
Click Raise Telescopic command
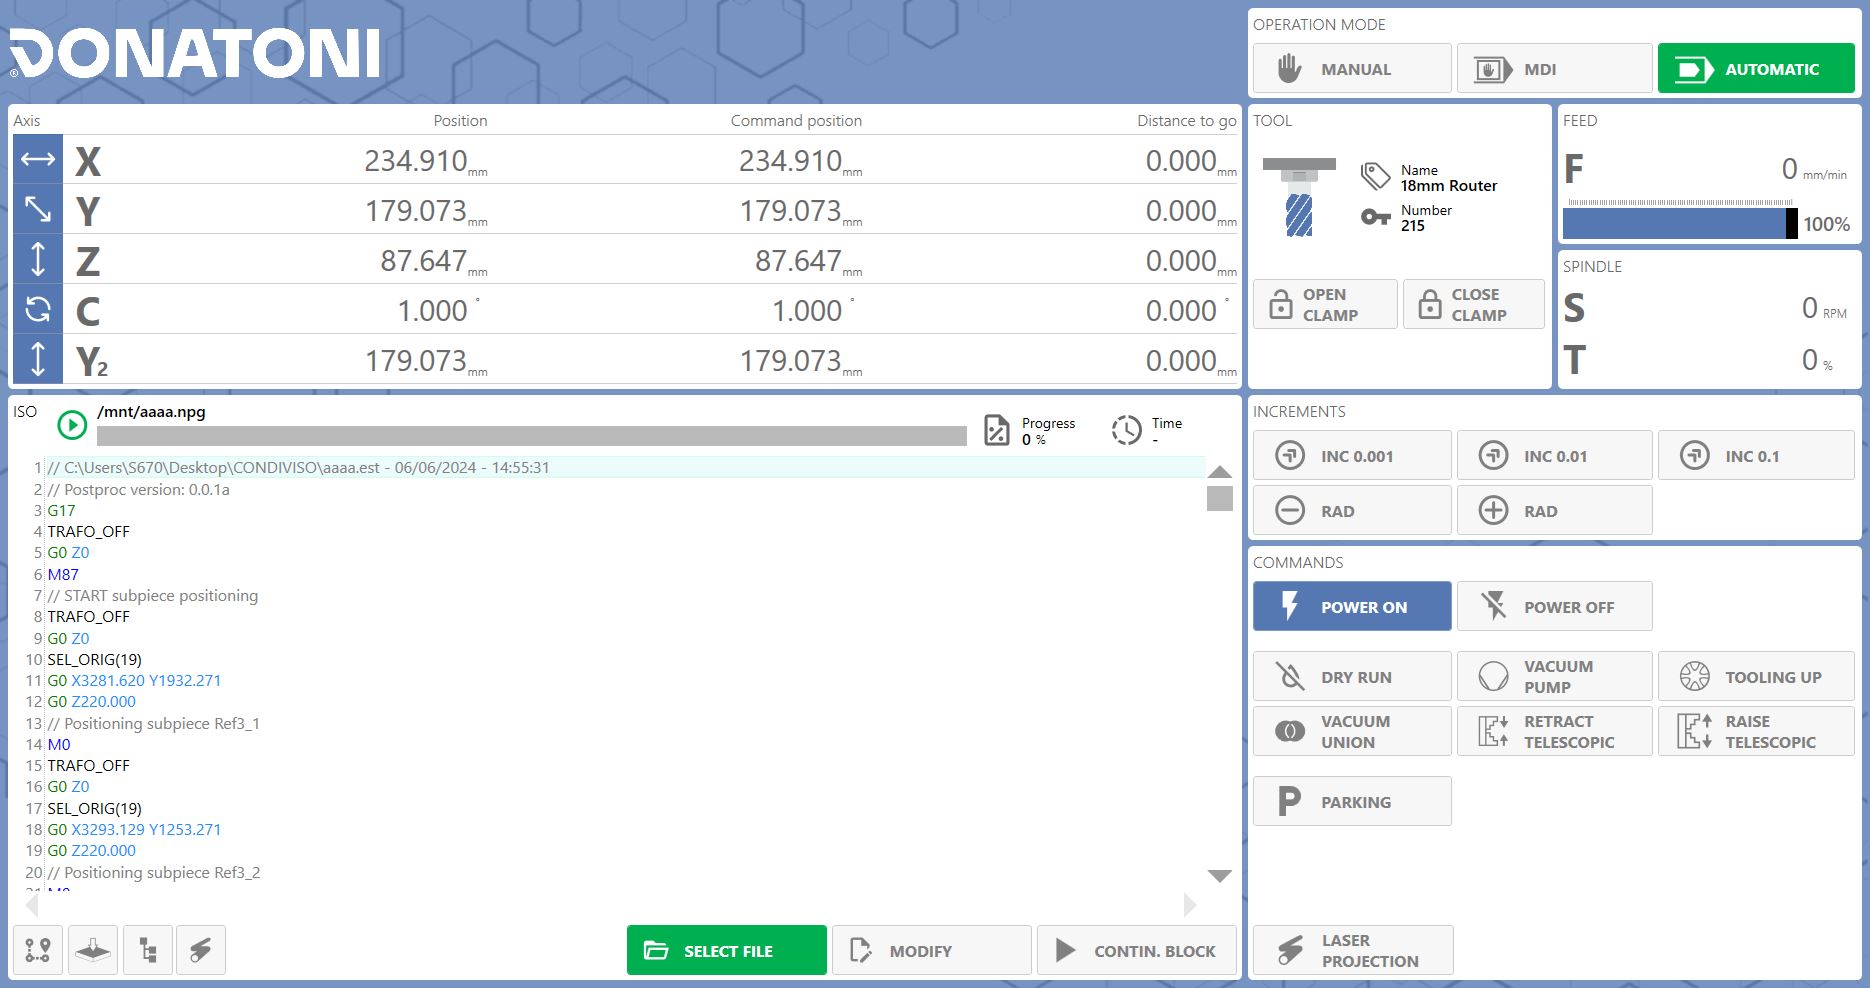tap(1756, 732)
